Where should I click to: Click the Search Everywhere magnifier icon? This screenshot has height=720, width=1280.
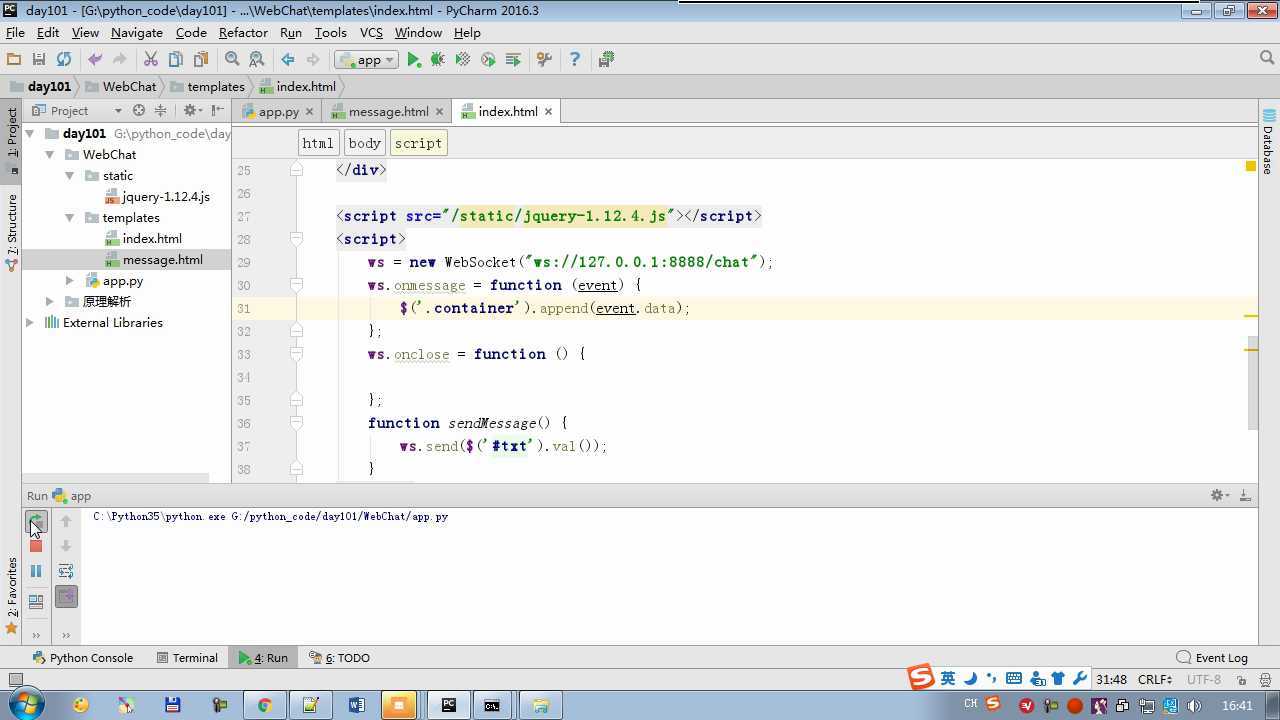coord(1266,59)
